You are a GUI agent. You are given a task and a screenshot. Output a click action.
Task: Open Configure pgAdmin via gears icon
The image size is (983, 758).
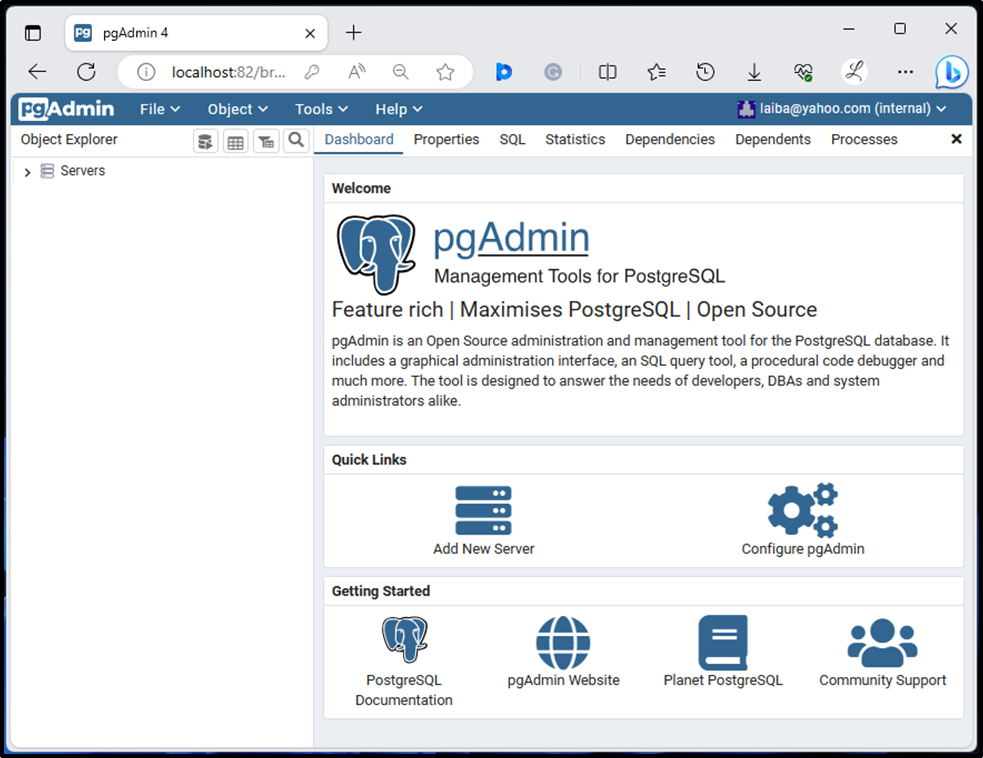pos(802,509)
